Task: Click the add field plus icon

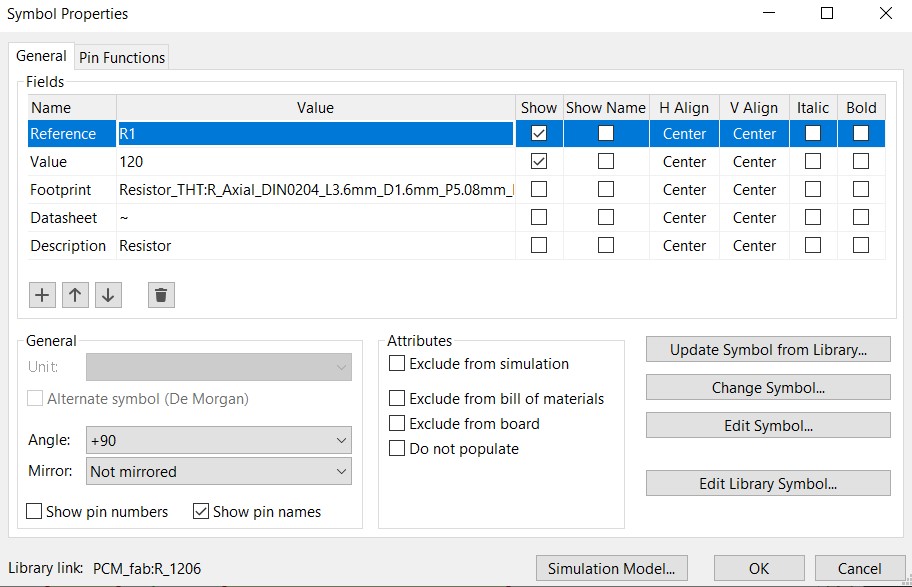Action: tap(42, 294)
